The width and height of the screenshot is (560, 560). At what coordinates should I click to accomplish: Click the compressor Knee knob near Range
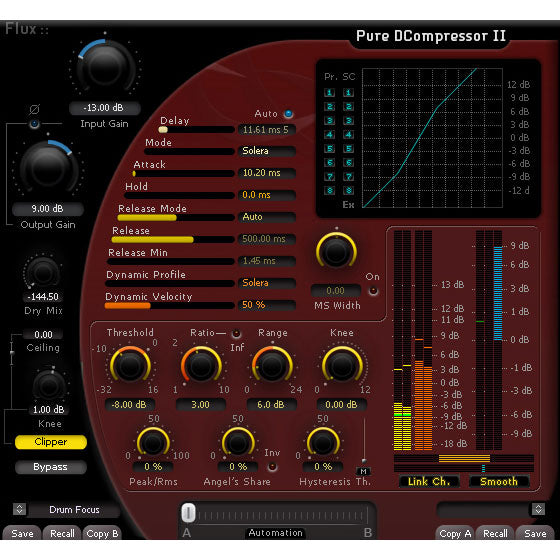(342, 366)
